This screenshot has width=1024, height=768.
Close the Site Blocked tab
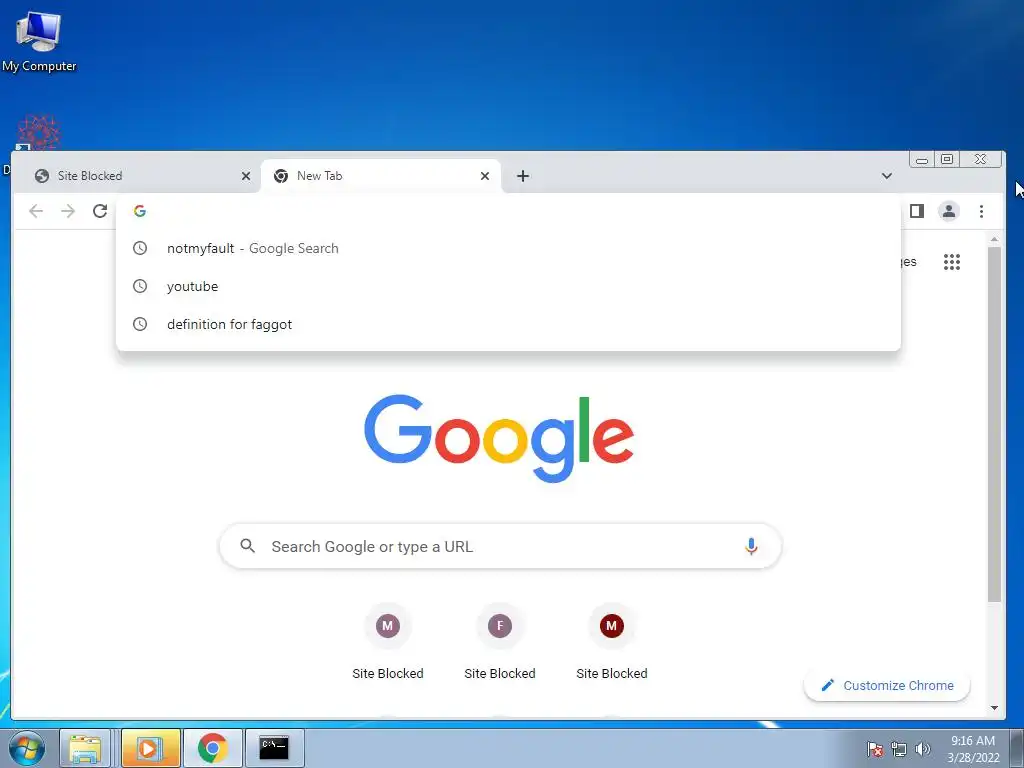246,176
